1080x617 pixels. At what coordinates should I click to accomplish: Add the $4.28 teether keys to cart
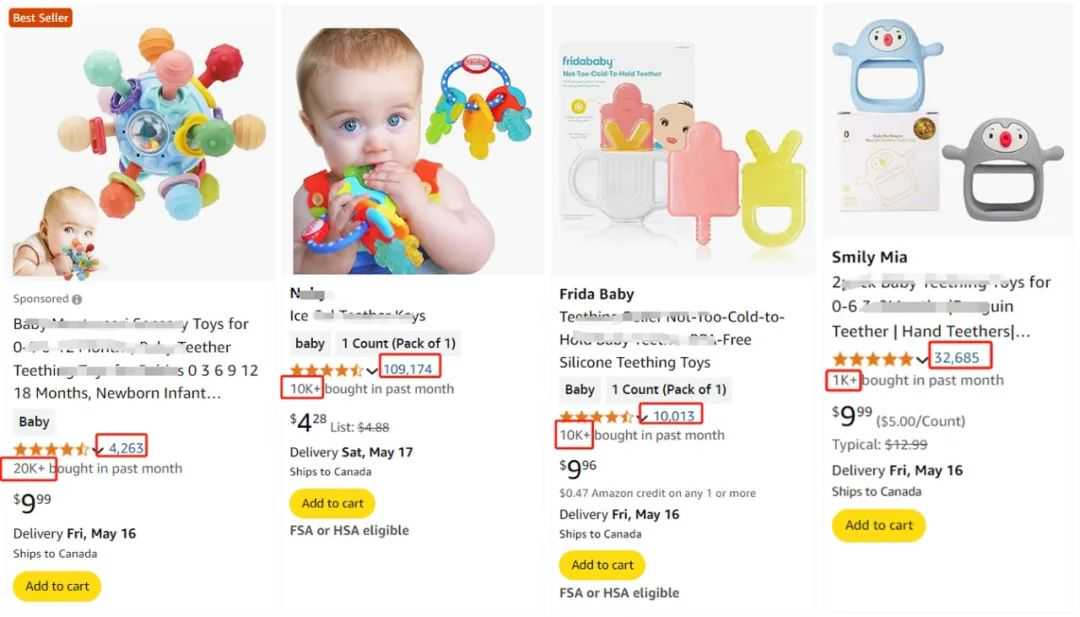click(333, 503)
